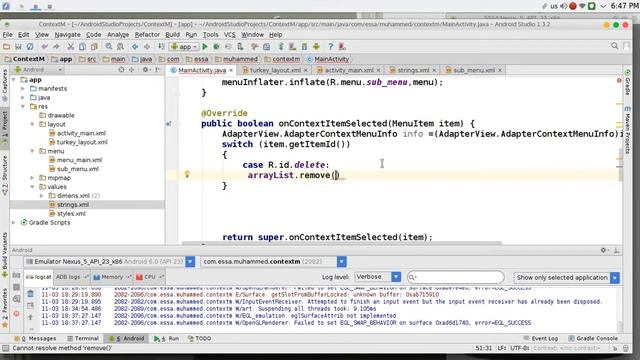Viewport: 640px width, 360px height.
Task: Click the Synchronize toolbar icon
Action: 30,47
